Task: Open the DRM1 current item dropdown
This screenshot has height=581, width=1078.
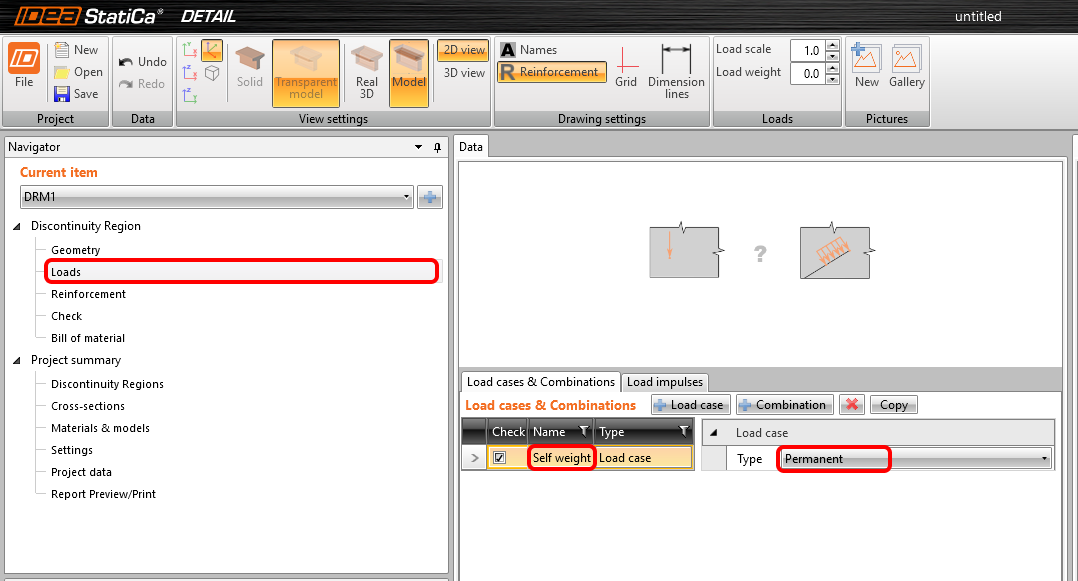Action: pos(217,197)
